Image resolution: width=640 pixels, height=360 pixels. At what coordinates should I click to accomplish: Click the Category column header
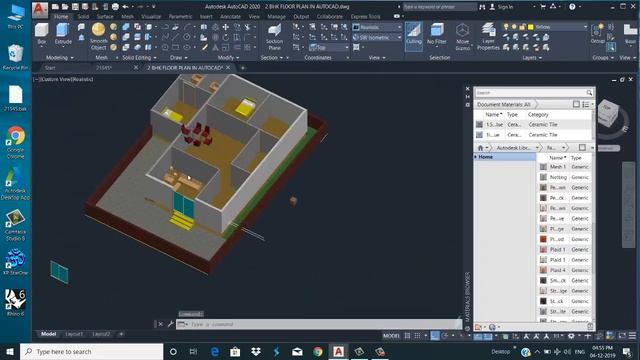click(538, 115)
